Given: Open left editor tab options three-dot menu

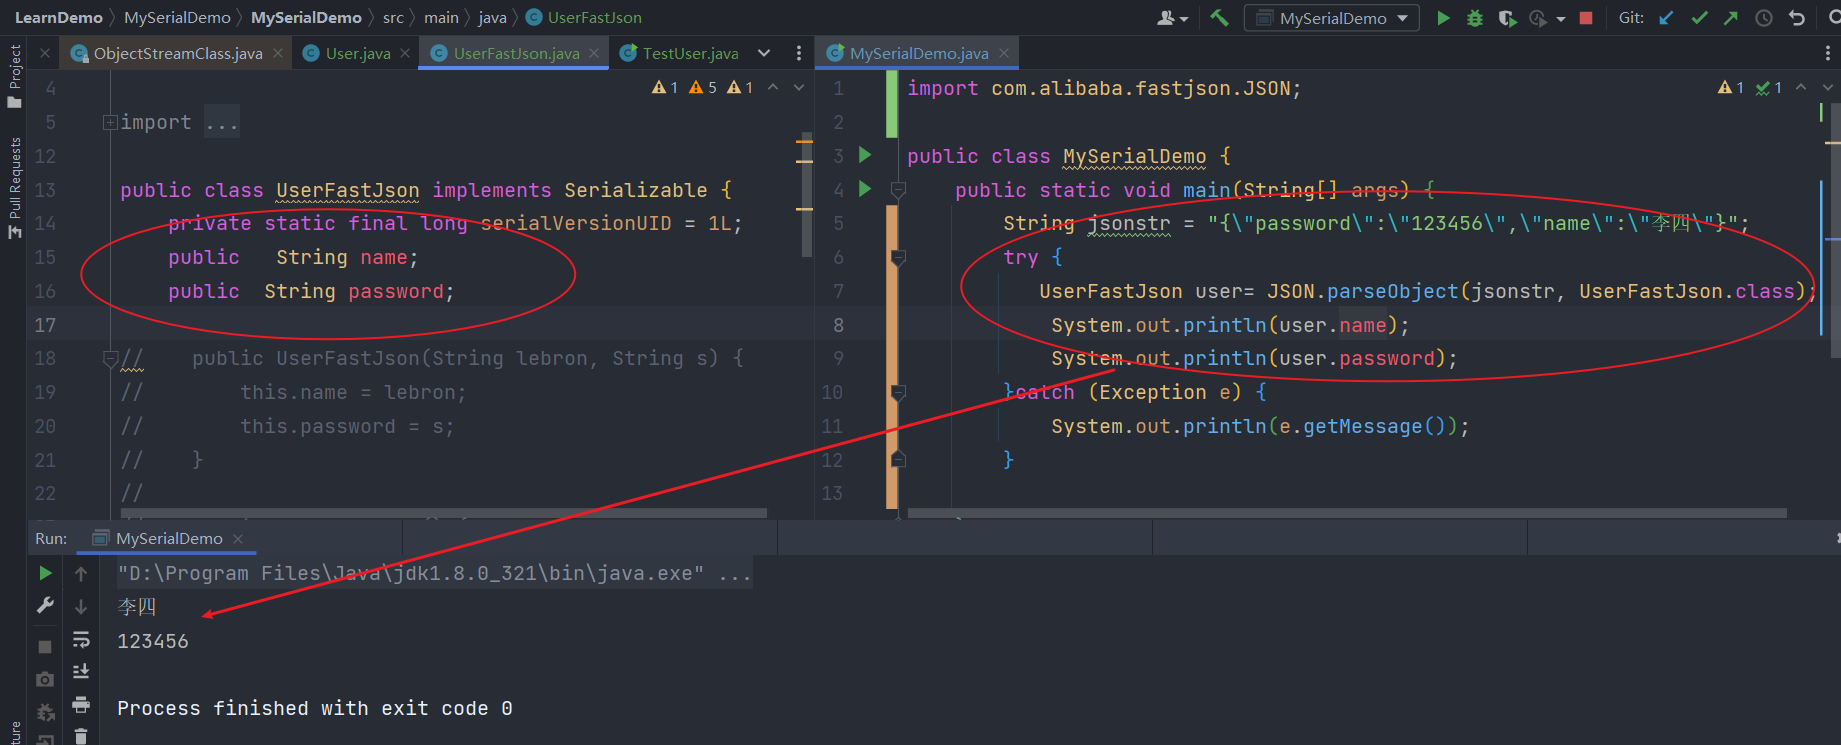Looking at the screenshot, I should coord(798,53).
